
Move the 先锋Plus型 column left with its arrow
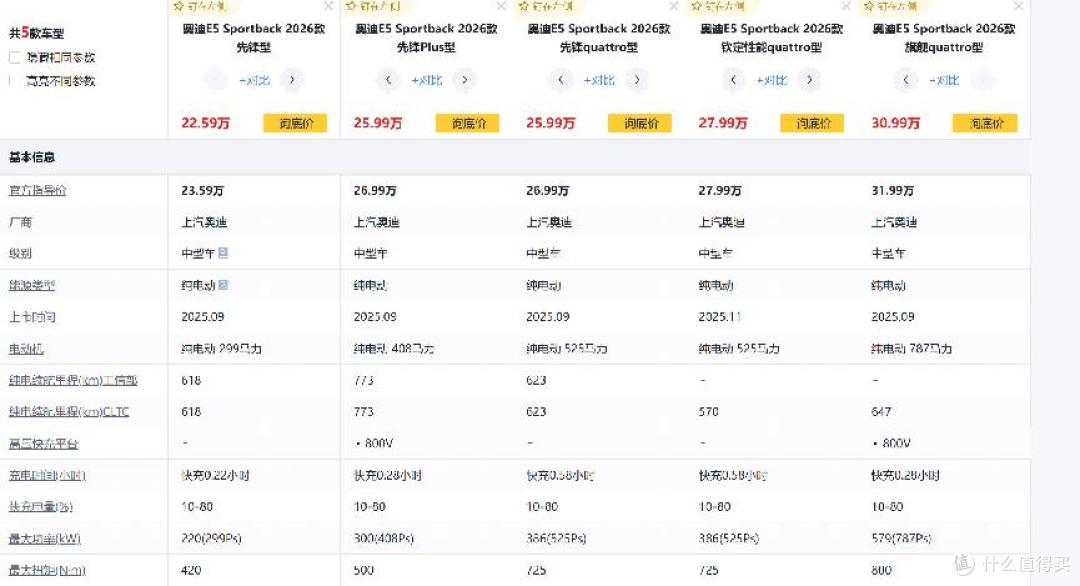388,80
